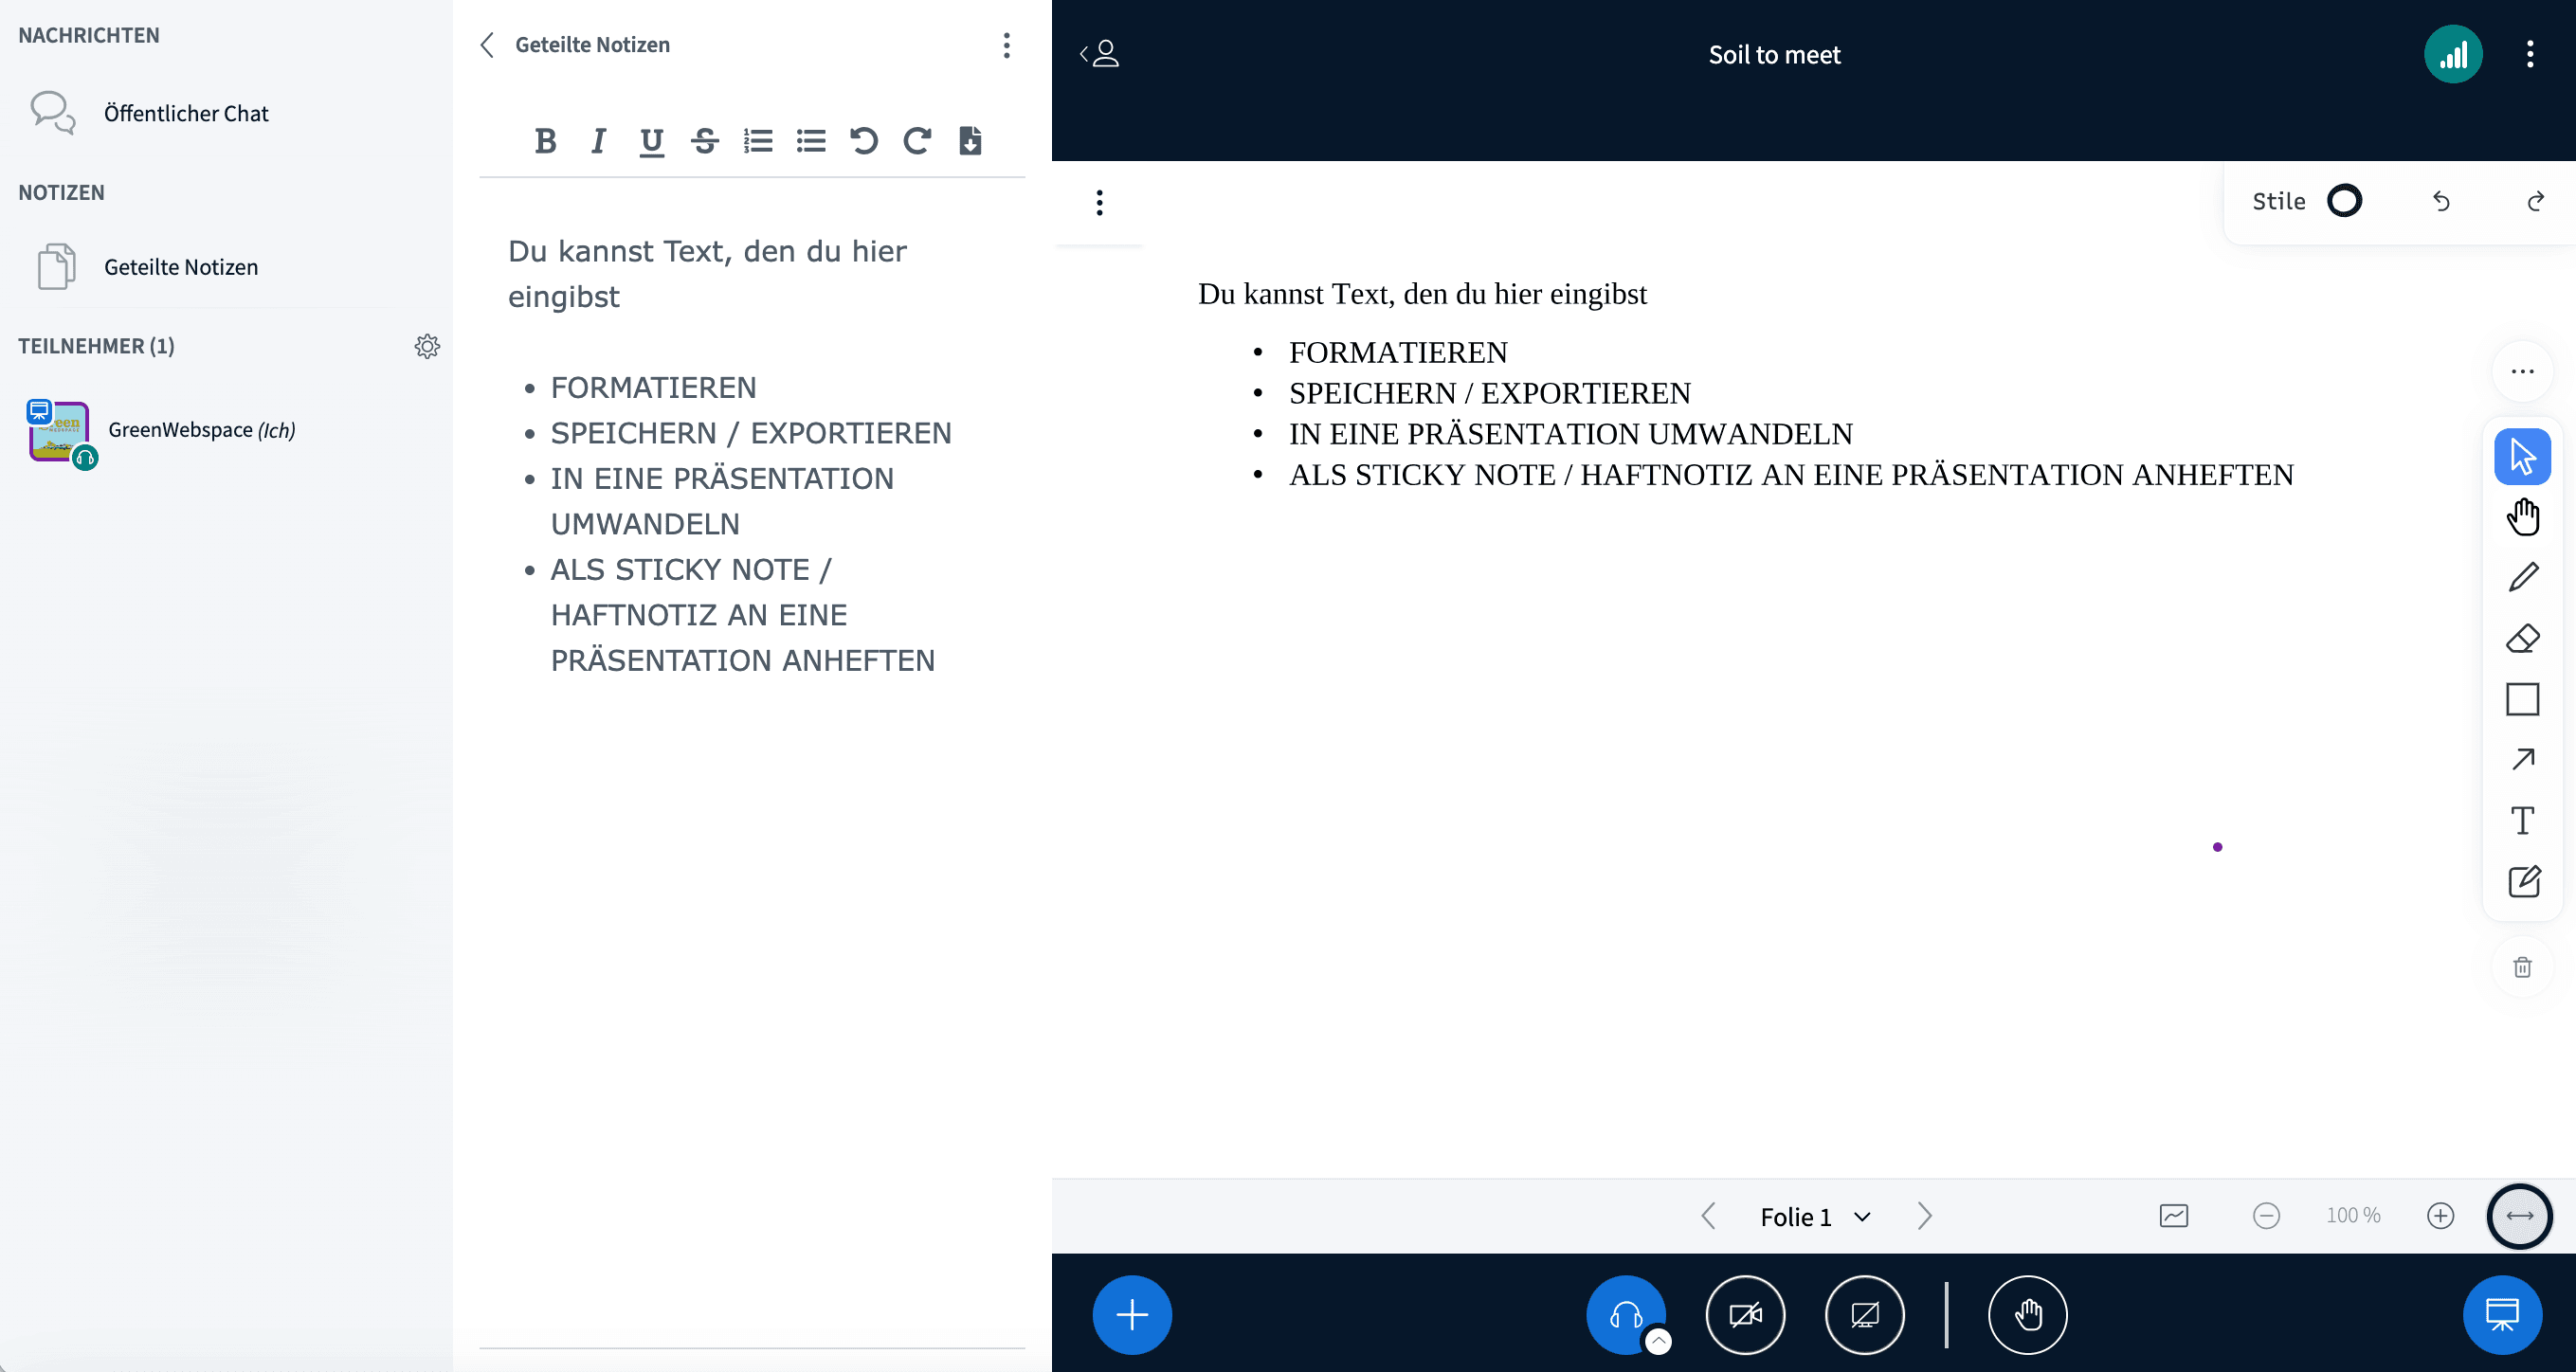
Task: Select the pencil drawing tool
Action: point(2522,578)
